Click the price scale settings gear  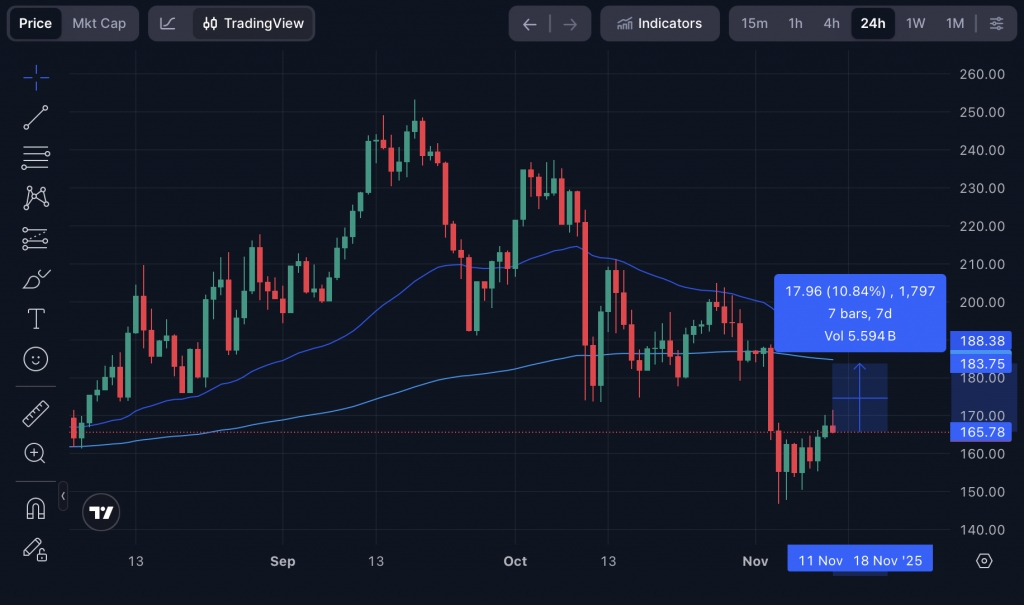[x=984, y=560]
